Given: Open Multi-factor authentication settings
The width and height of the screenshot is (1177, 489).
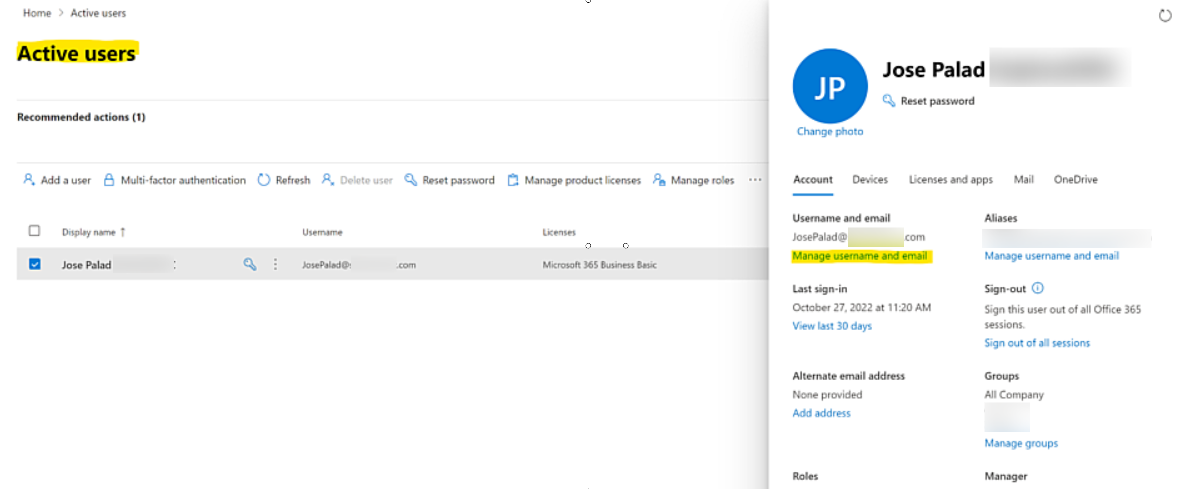Looking at the screenshot, I should 174,180.
